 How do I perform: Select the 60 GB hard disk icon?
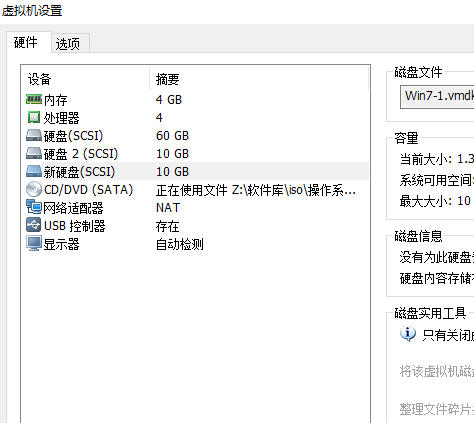pos(34,135)
